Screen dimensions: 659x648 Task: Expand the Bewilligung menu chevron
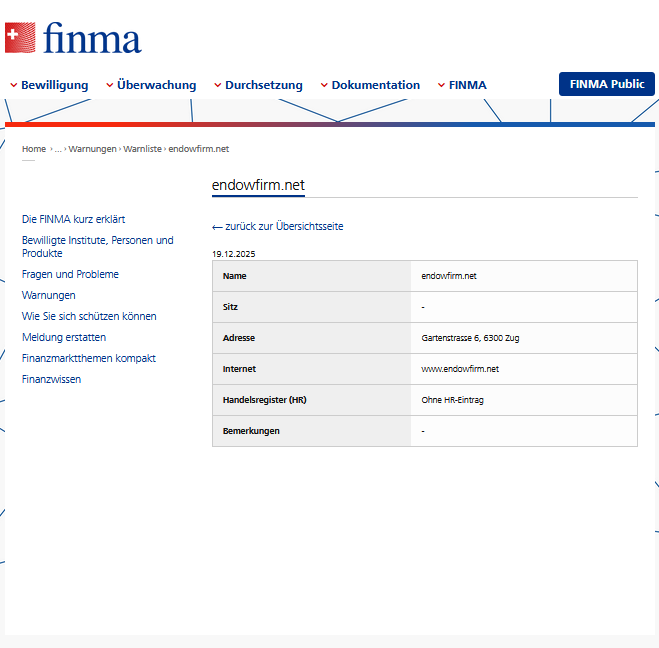(x=13, y=85)
